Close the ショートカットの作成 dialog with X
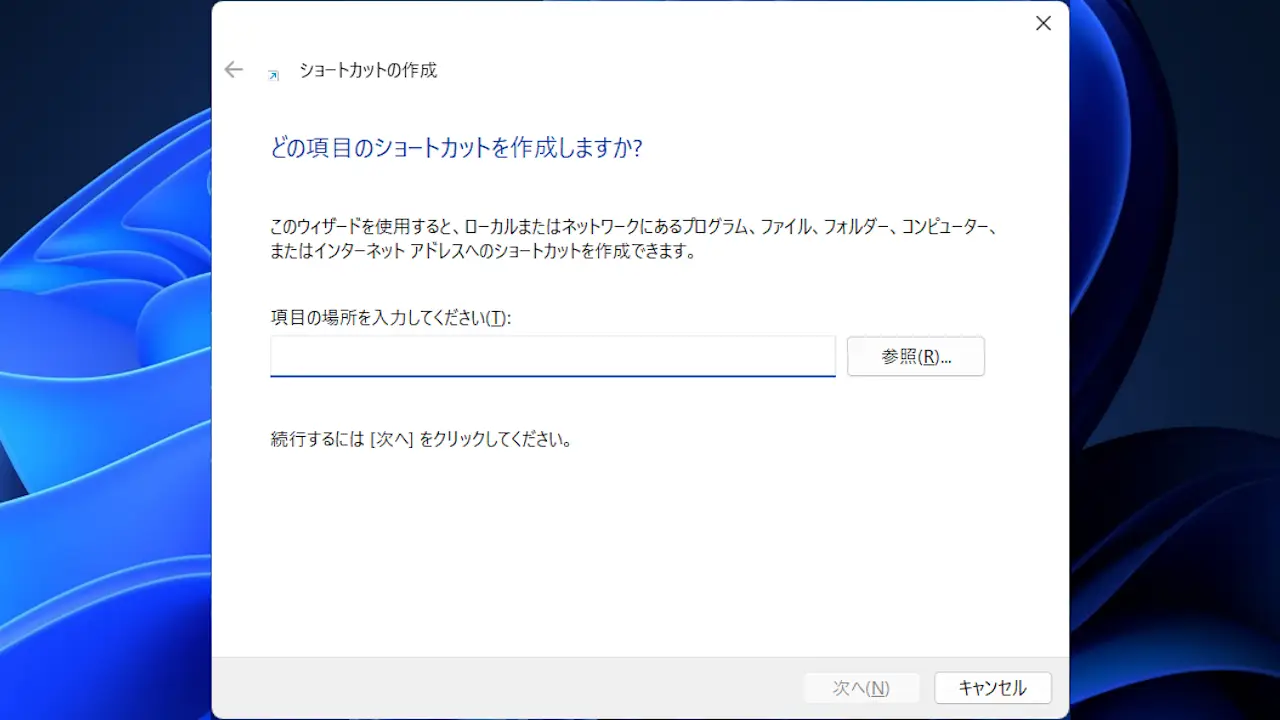The width and height of the screenshot is (1280, 720). pyautogui.click(x=1043, y=23)
